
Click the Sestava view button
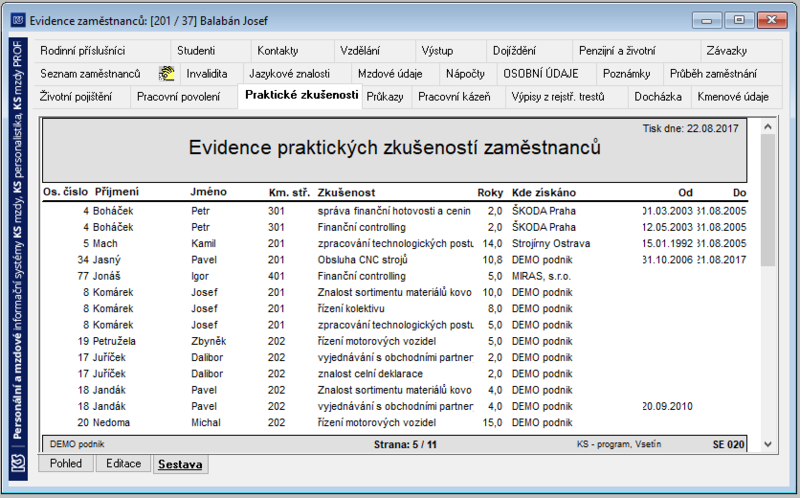click(181, 465)
